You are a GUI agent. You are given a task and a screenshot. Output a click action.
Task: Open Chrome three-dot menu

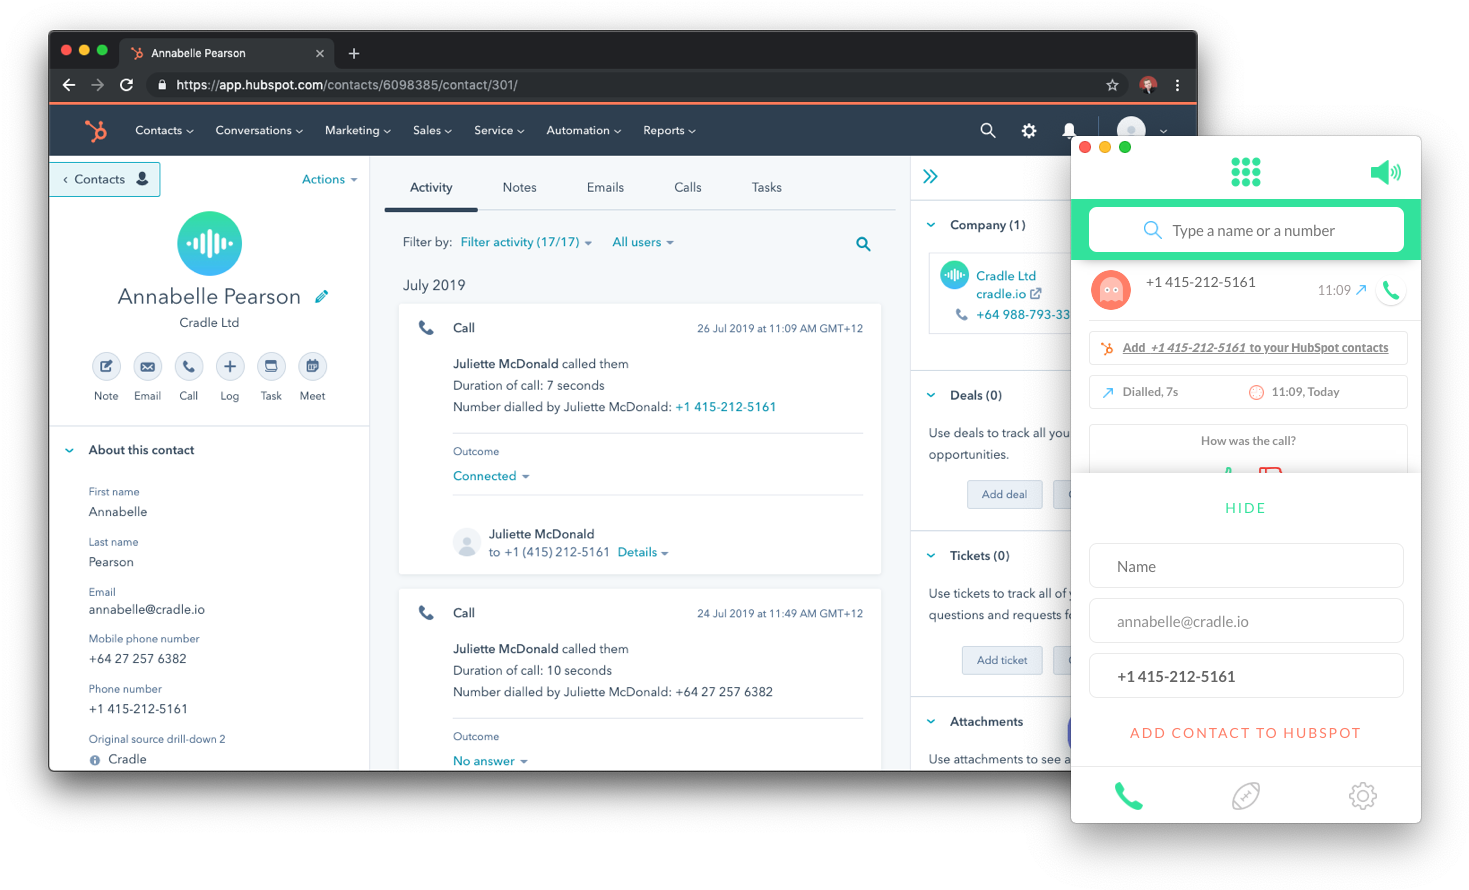point(1177,85)
